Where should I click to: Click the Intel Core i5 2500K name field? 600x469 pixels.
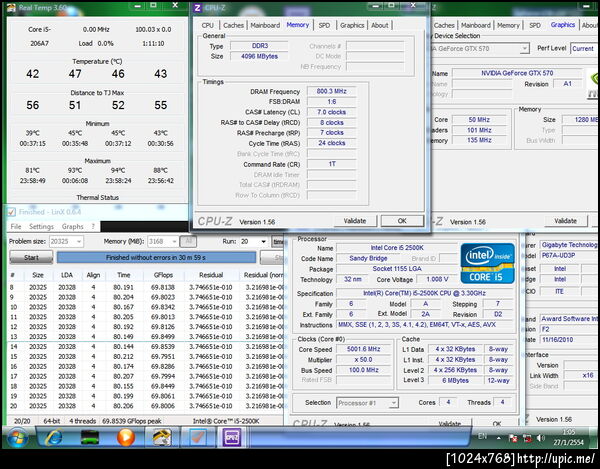[397, 248]
